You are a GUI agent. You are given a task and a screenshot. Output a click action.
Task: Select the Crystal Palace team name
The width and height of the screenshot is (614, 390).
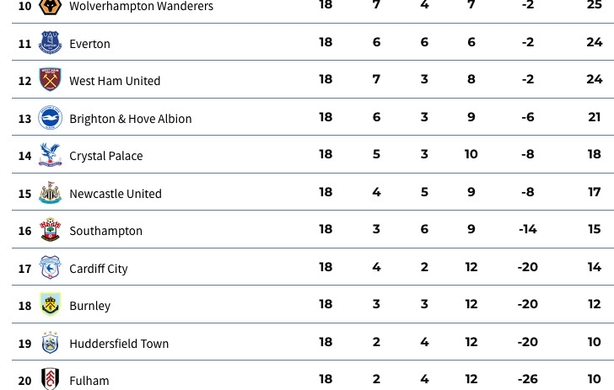[106, 156]
